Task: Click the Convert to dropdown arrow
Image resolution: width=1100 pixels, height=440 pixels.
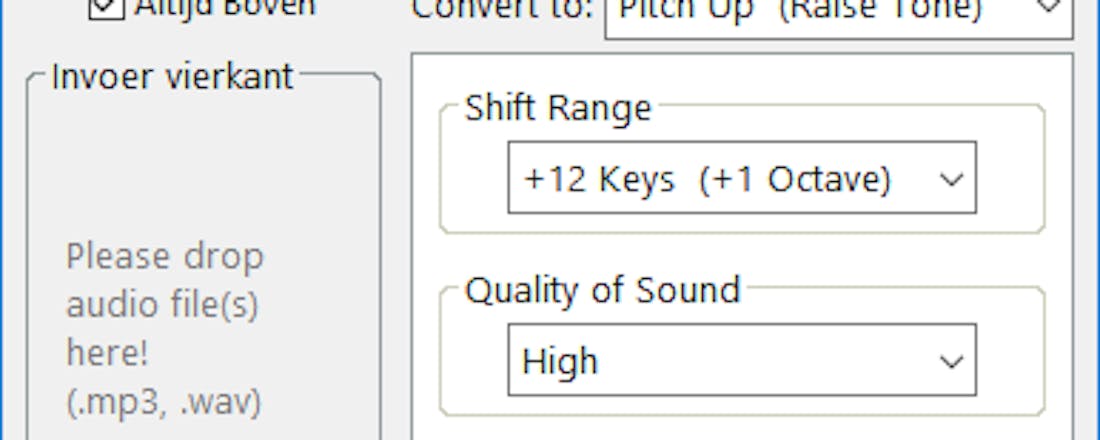Action: point(1048,8)
